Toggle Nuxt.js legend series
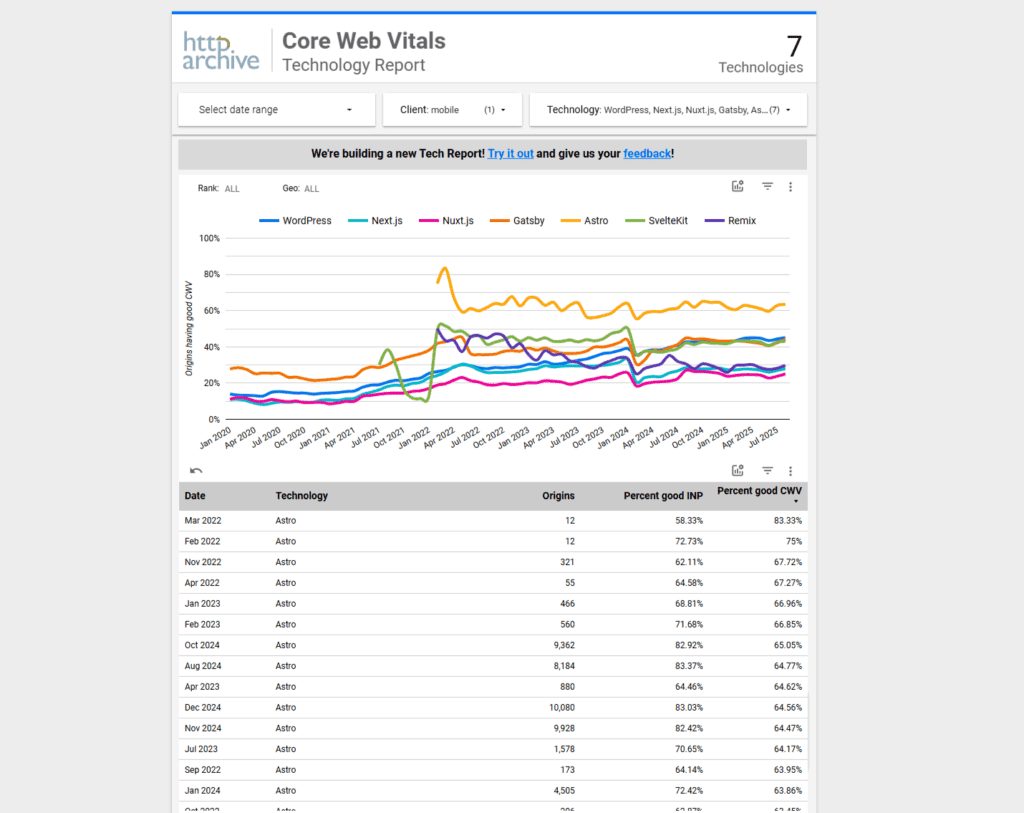Screen dimensions: 1024x813 (x=447, y=221)
